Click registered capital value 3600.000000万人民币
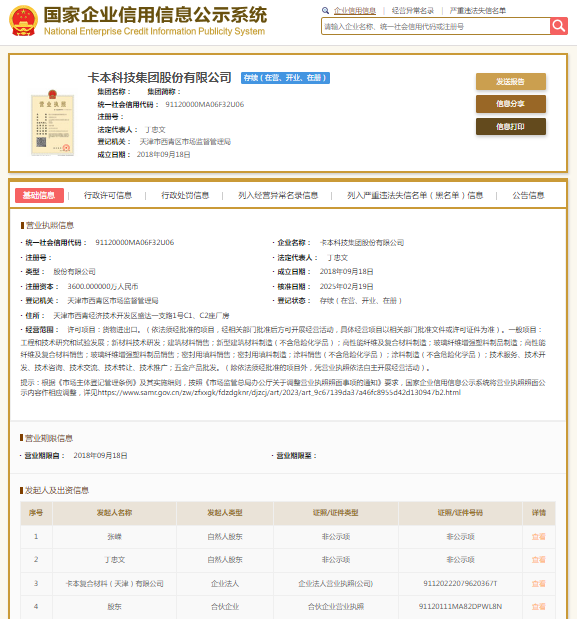Screen dimensions: 577x619 coord(103,286)
